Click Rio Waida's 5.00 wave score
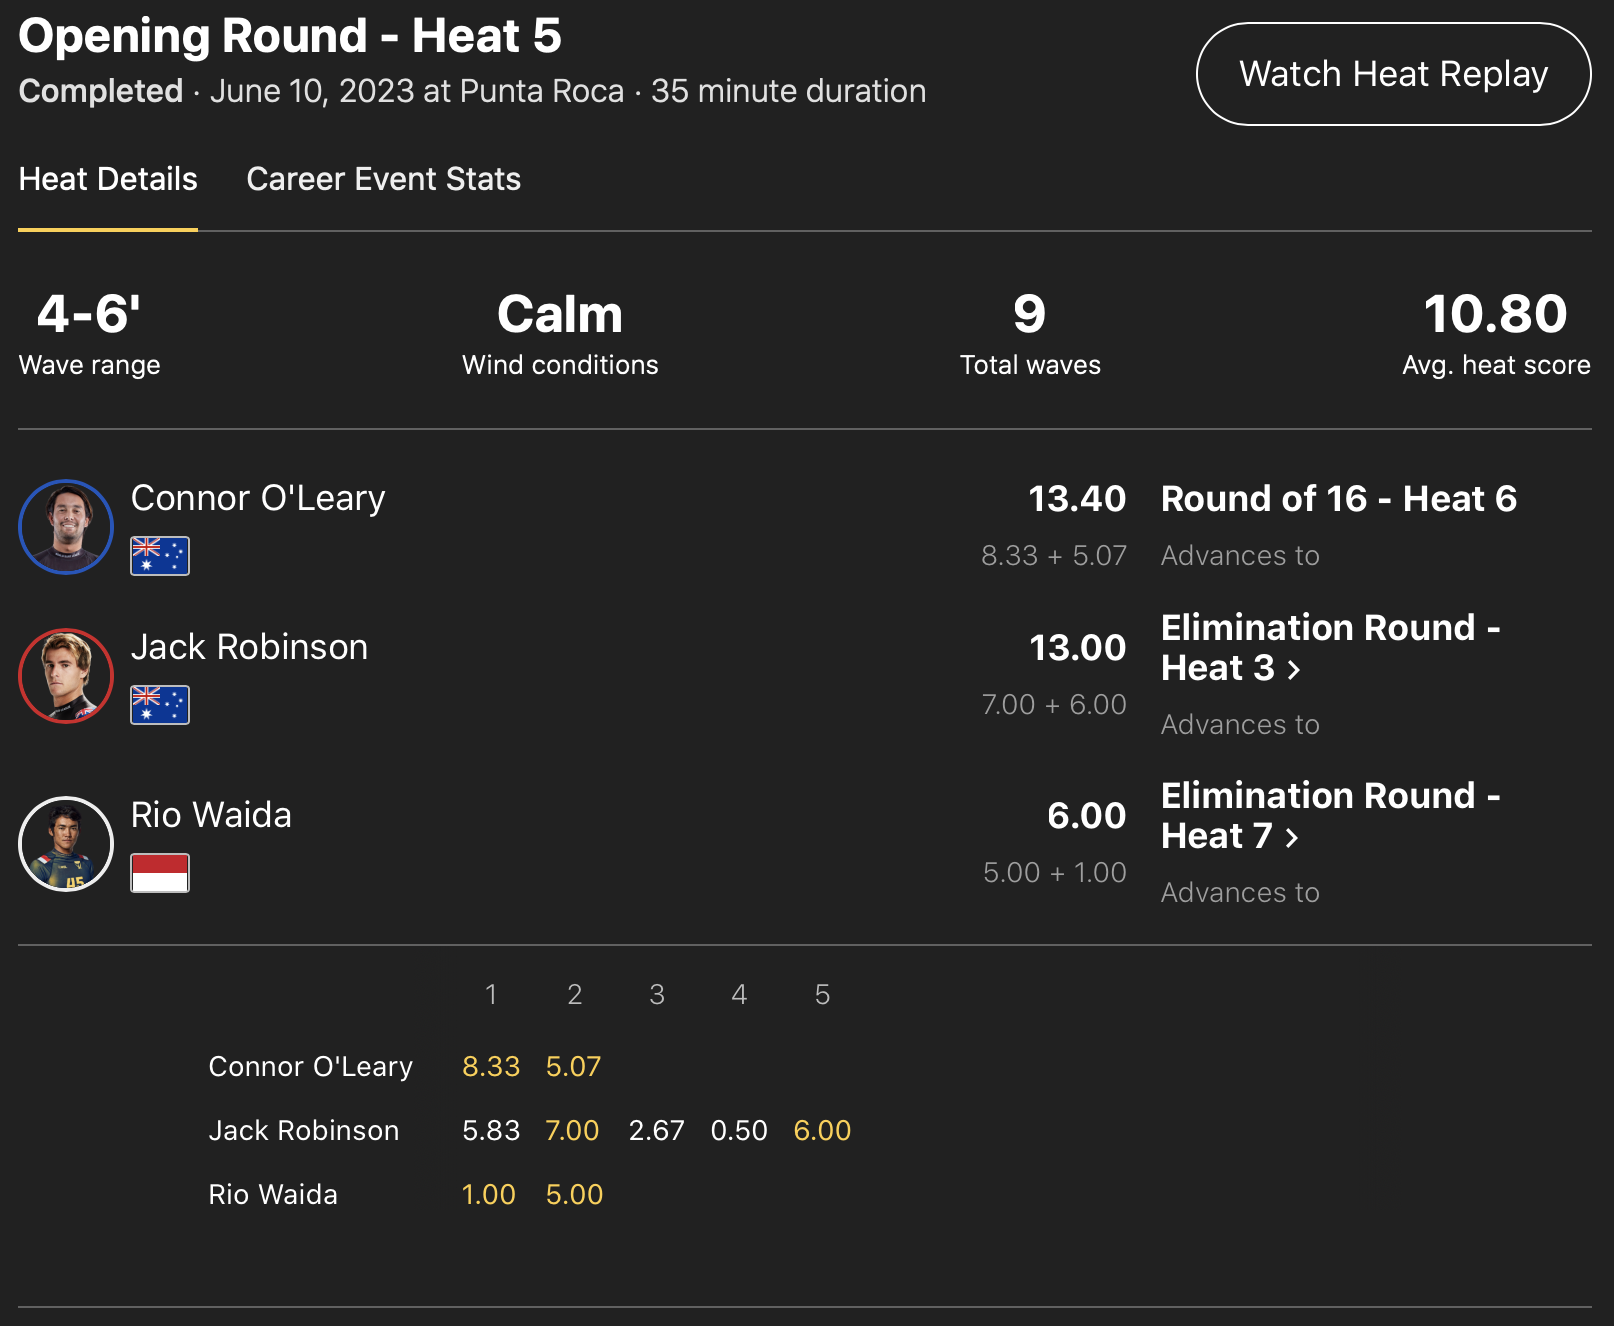 point(574,1194)
